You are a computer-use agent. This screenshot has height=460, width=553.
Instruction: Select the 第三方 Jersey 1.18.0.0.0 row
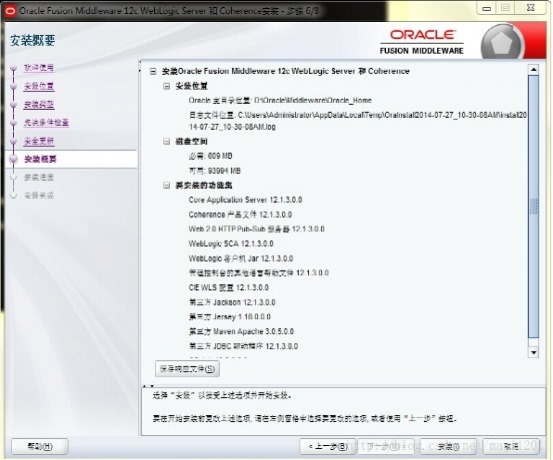pos(230,316)
